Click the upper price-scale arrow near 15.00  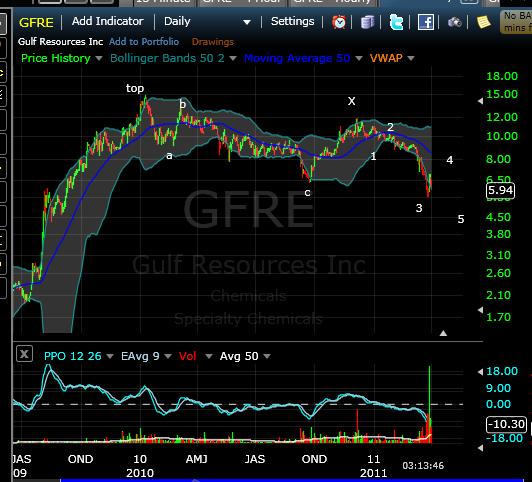coord(480,101)
